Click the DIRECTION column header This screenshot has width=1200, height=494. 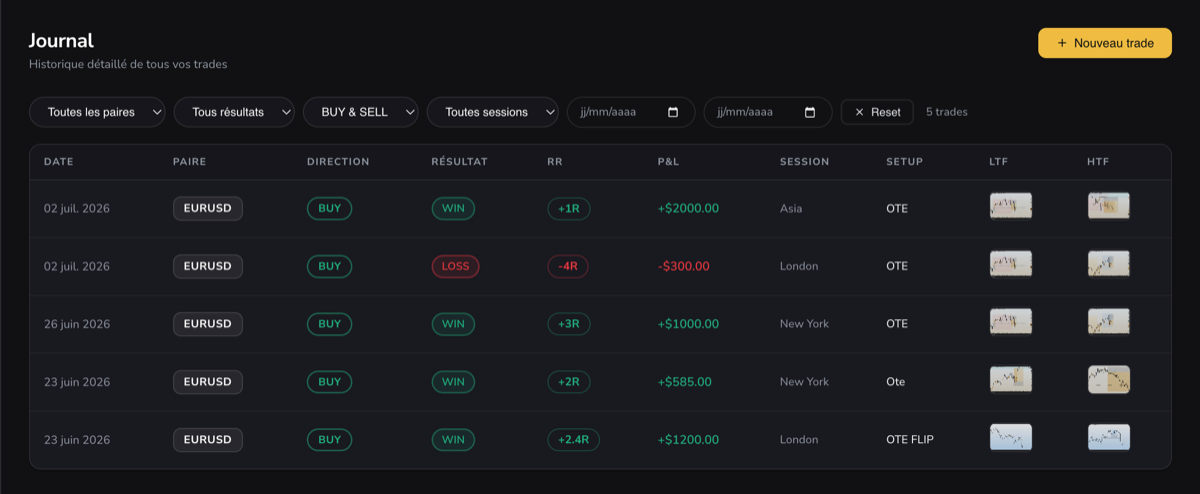click(338, 162)
